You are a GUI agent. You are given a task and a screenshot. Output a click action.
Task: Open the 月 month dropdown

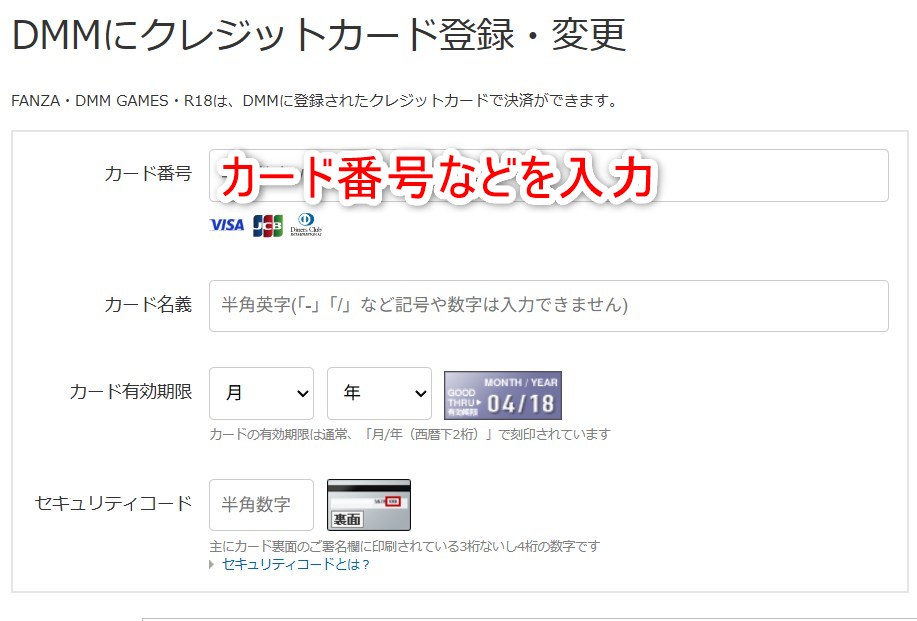261,393
